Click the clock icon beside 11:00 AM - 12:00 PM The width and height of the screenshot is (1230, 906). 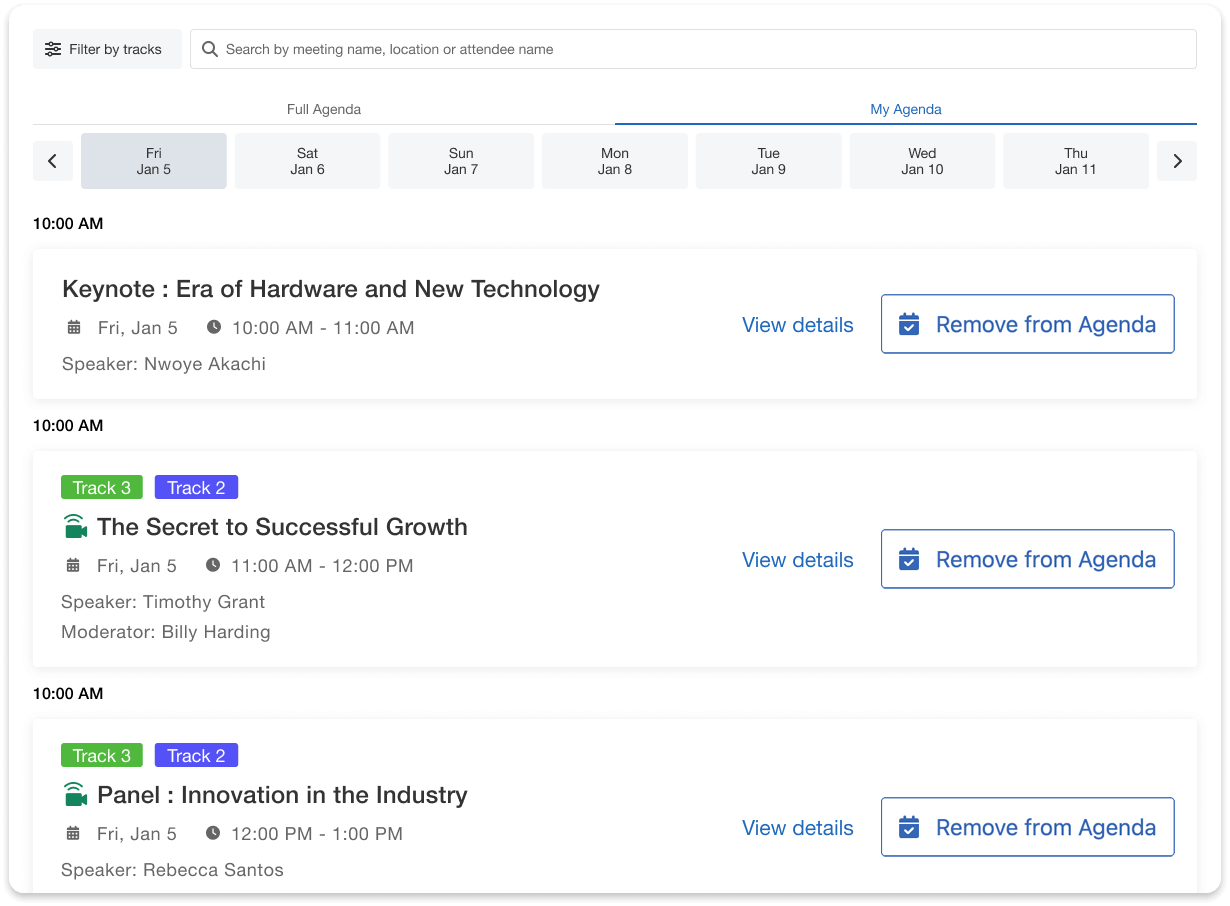pos(213,565)
